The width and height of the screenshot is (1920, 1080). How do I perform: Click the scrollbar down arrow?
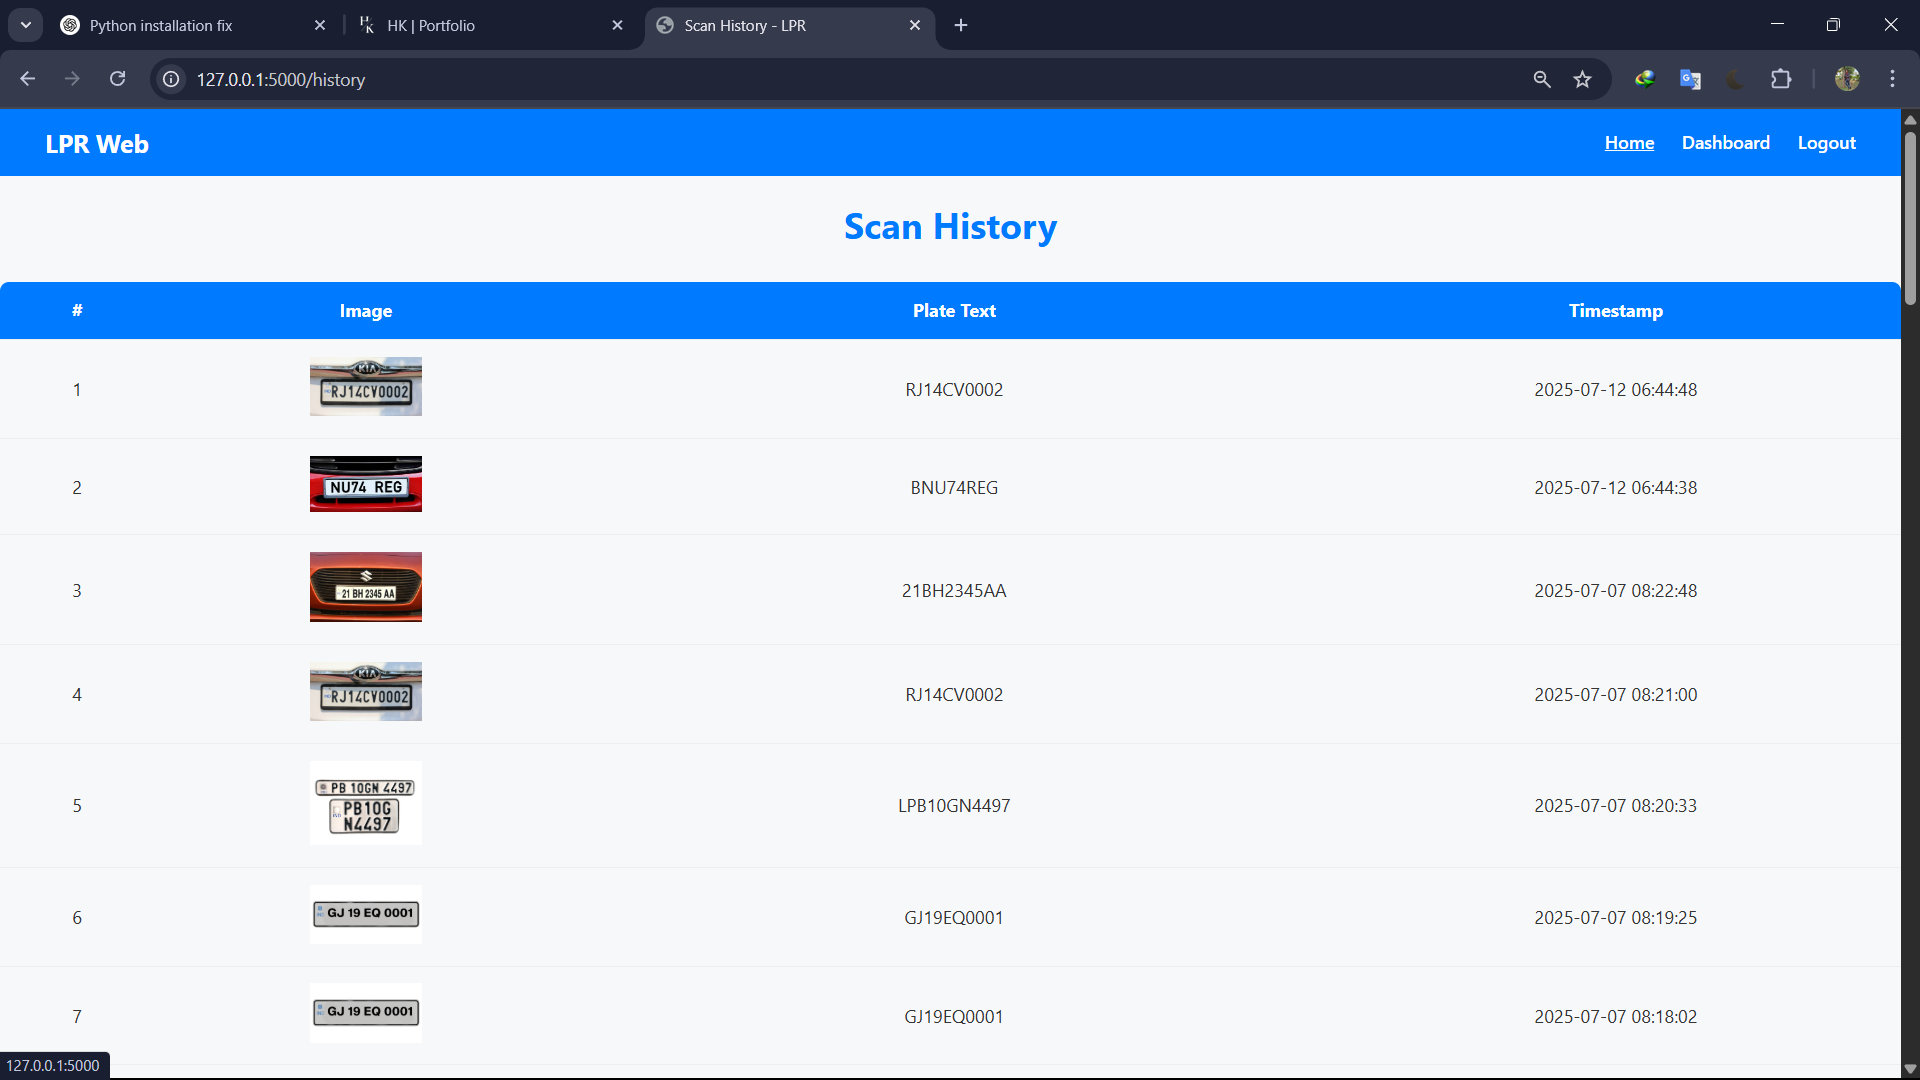tap(1910, 1068)
